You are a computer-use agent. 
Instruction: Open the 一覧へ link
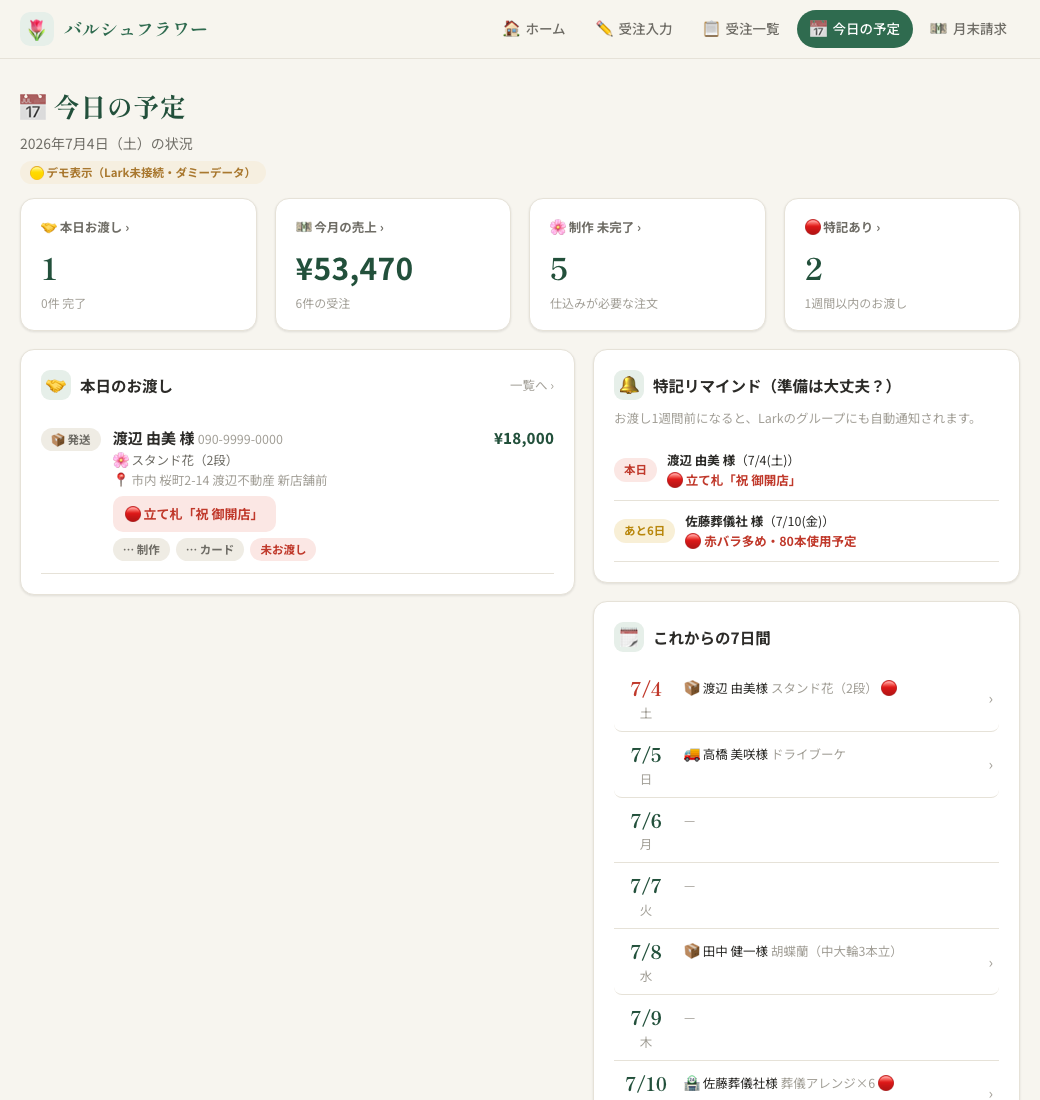pos(532,385)
